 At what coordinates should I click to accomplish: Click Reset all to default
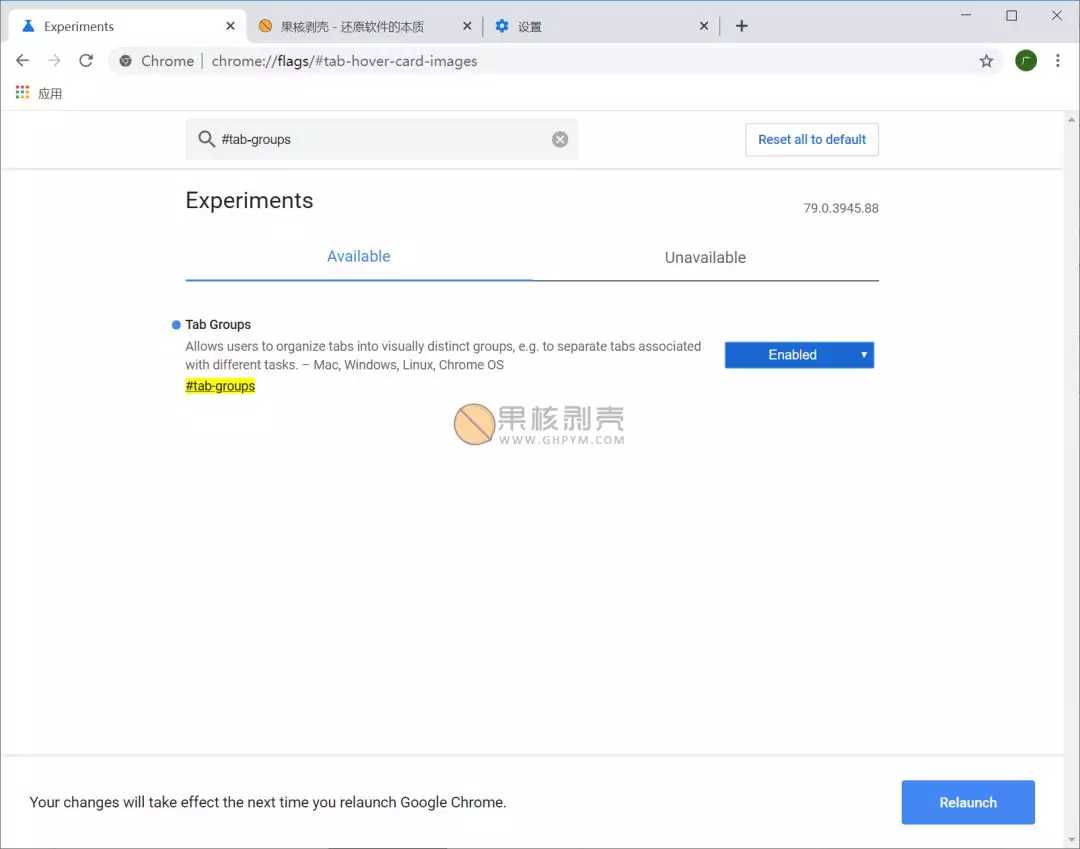click(x=811, y=139)
